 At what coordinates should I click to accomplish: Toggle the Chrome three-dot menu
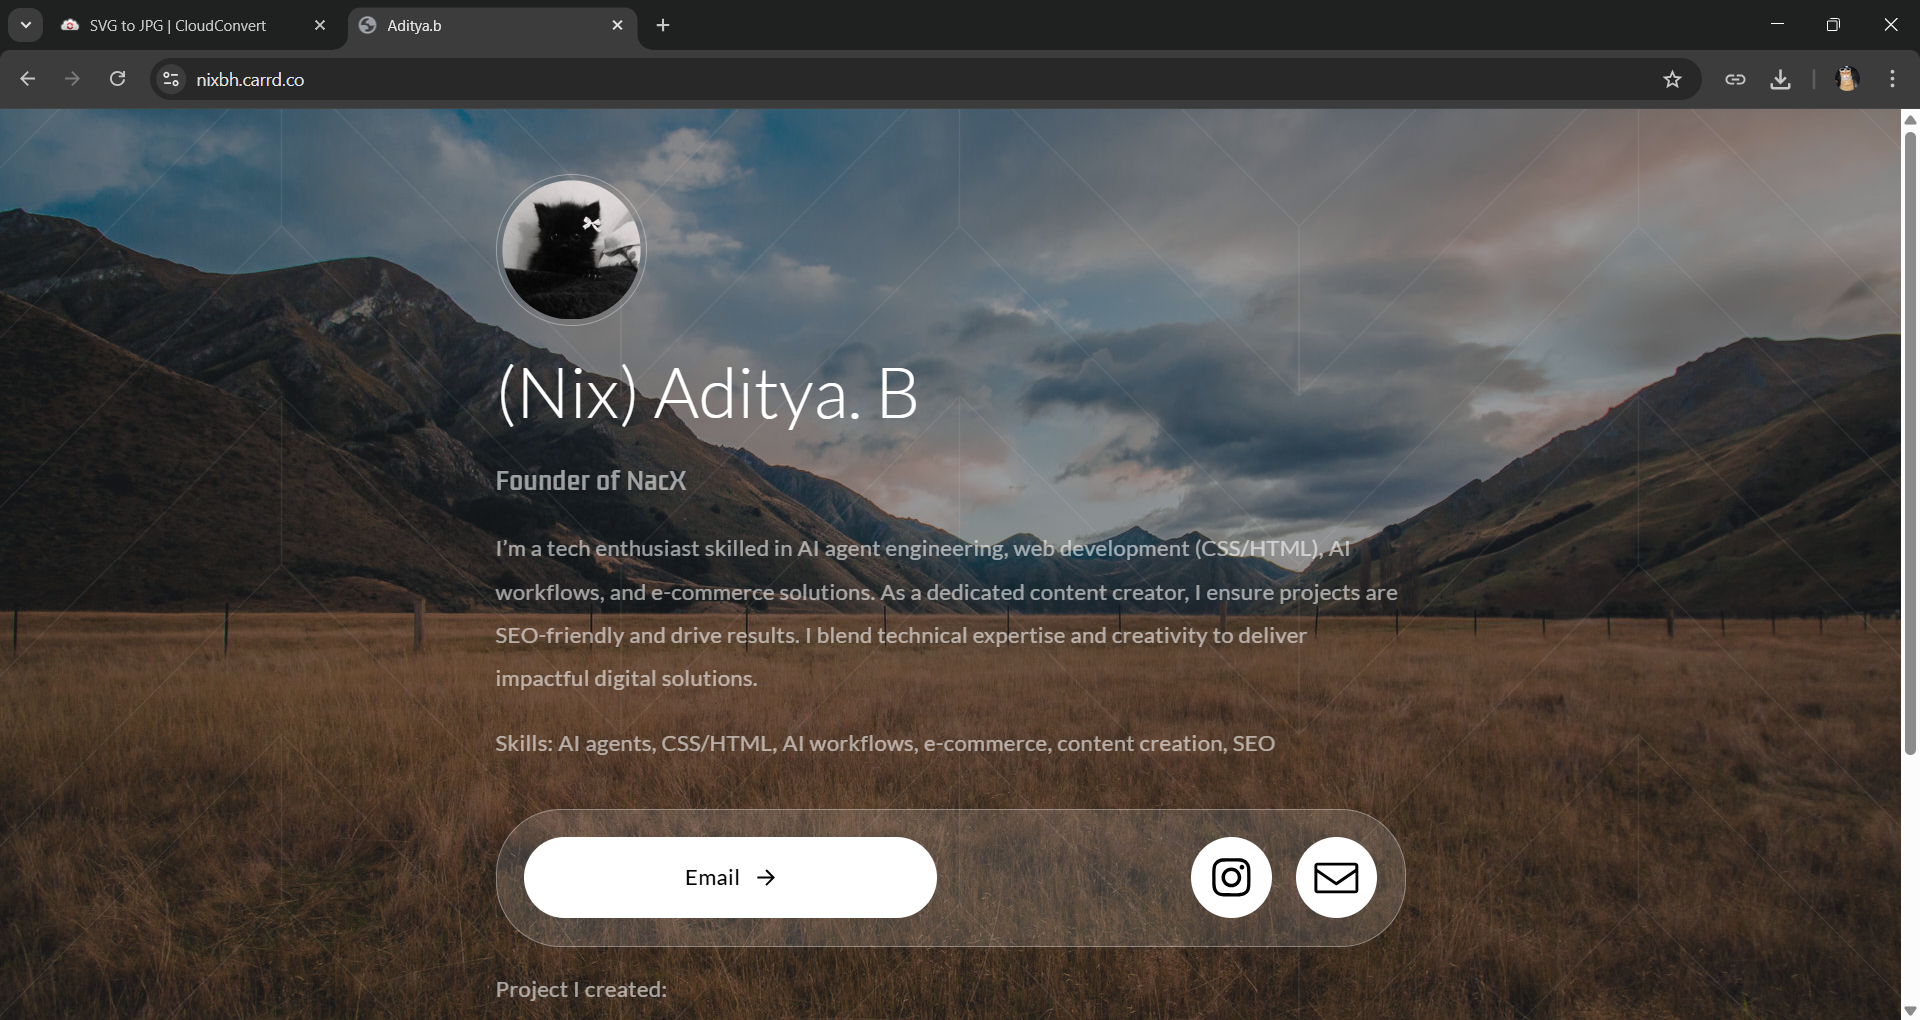(1892, 79)
